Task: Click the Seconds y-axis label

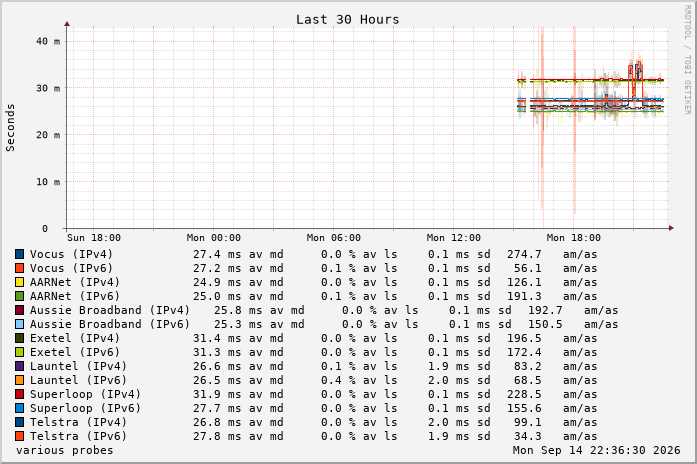Action: (x=10, y=128)
